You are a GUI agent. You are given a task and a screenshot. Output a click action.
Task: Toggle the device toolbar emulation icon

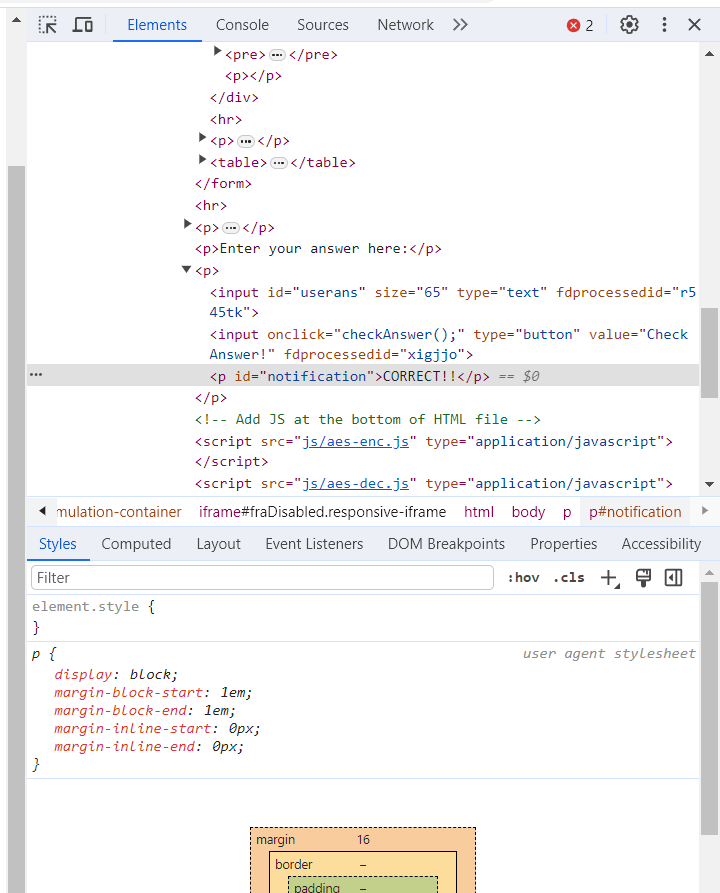pos(83,24)
